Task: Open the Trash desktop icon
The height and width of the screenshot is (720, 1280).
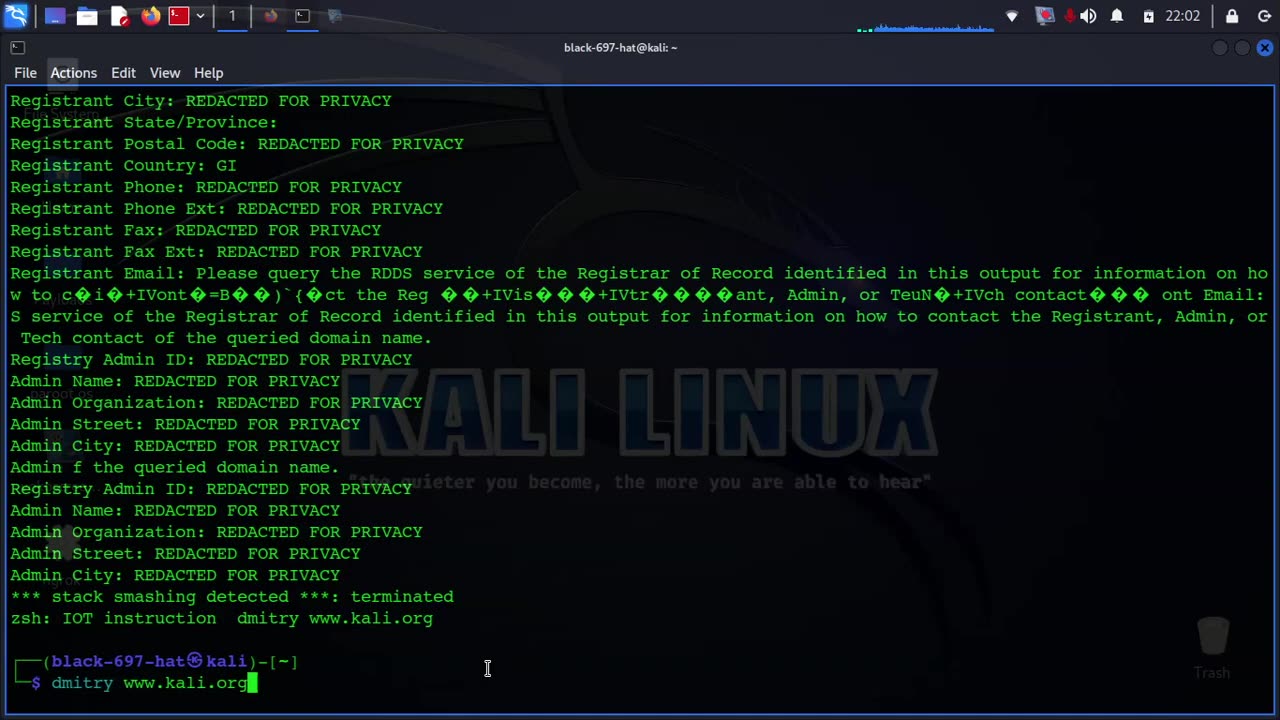Action: pyautogui.click(x=1212, y=648)
